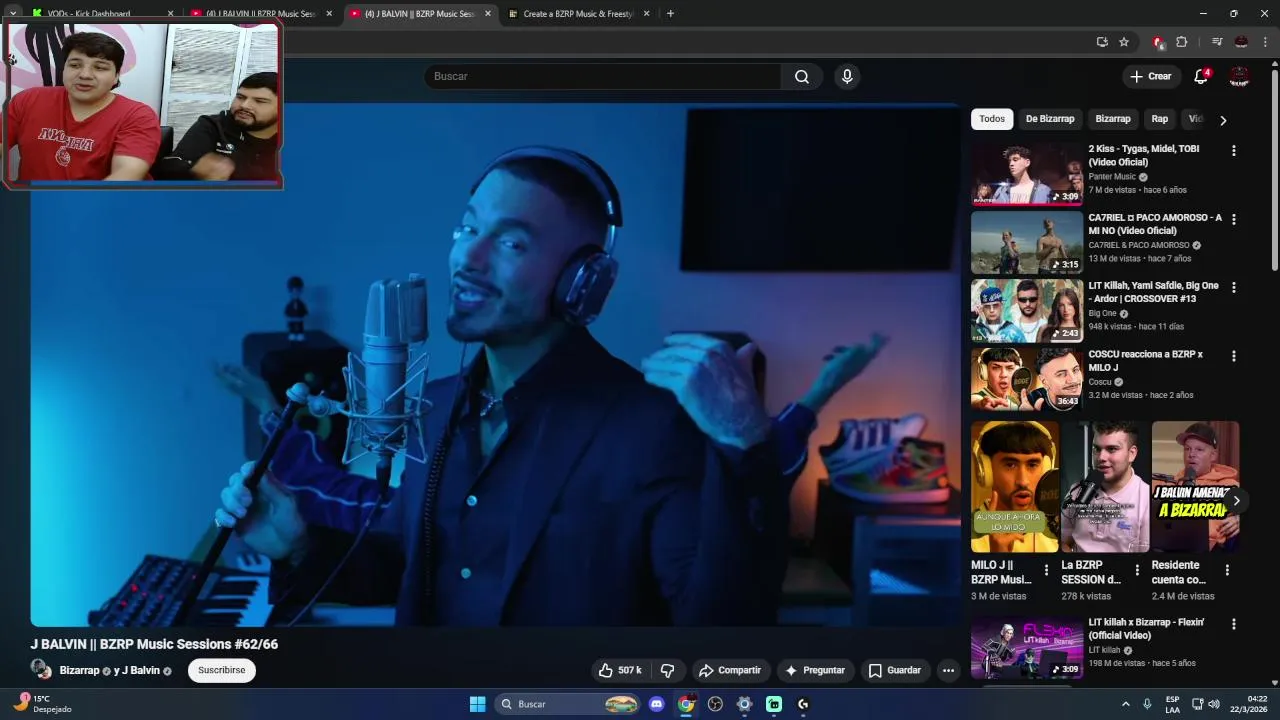Open the Windows Start menu
Viewport: 1280px width, 720px height.
coord(477,704)
